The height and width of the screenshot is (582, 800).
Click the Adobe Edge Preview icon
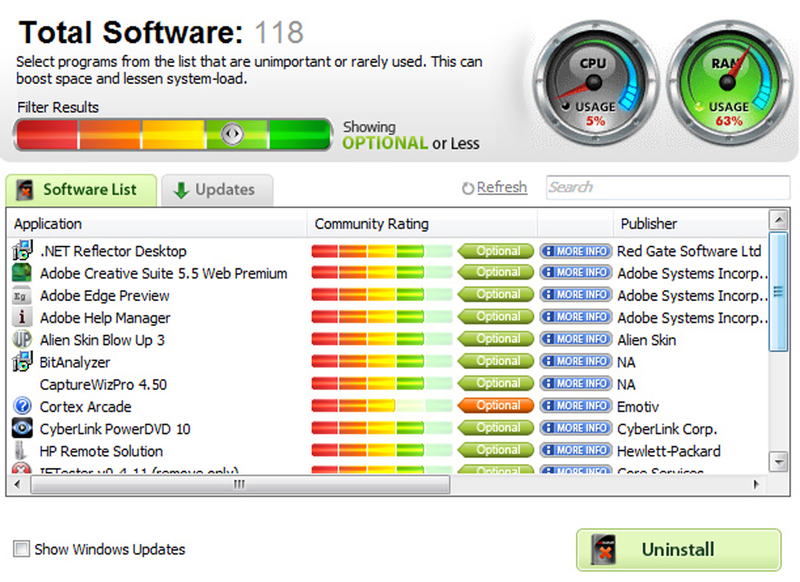[21, 296]
